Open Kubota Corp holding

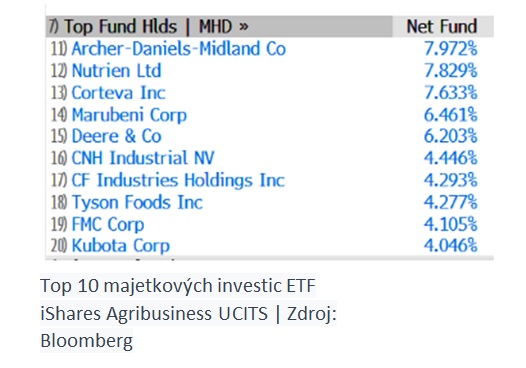[120, 246]
